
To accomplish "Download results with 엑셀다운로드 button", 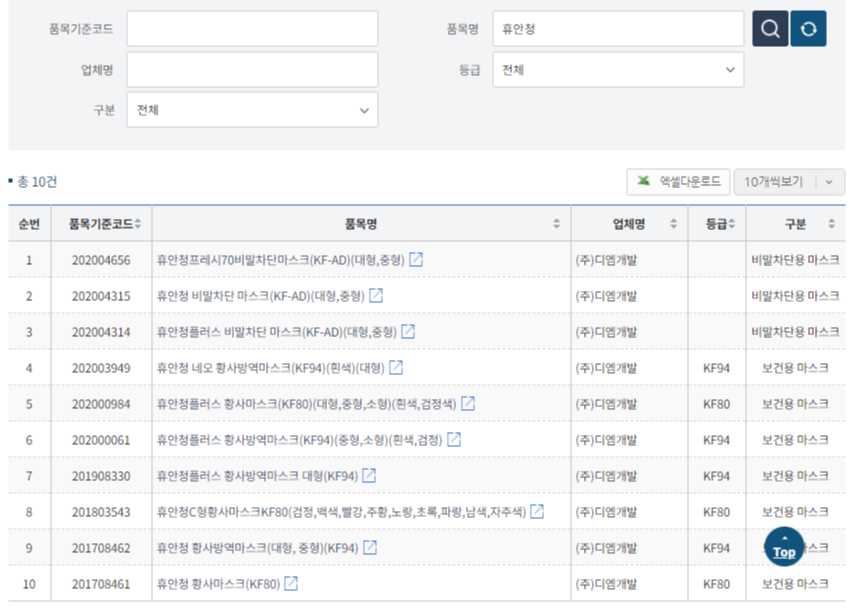I will coord(678,182).
